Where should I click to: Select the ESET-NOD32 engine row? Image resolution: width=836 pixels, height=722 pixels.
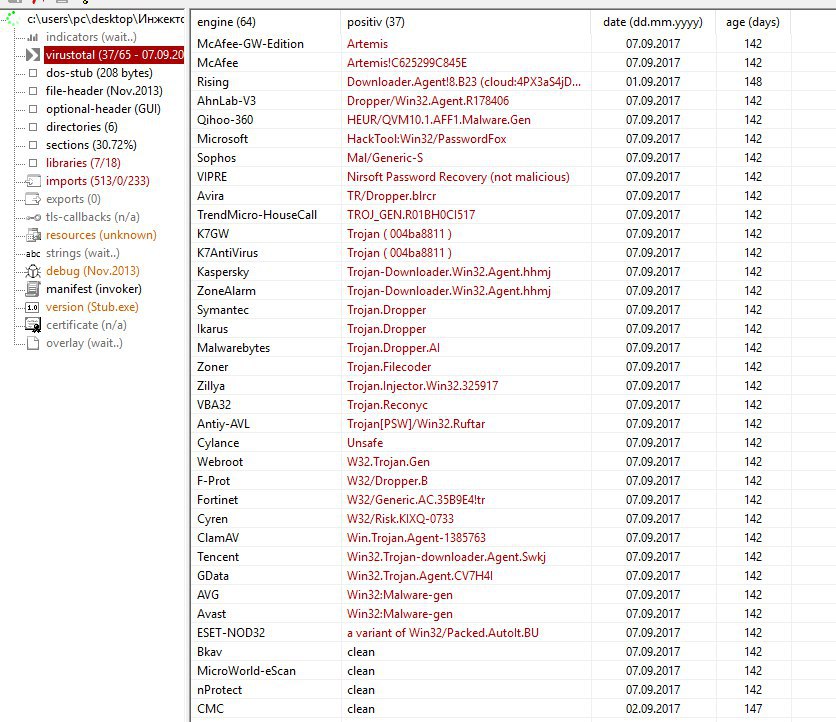coord(491,633)
